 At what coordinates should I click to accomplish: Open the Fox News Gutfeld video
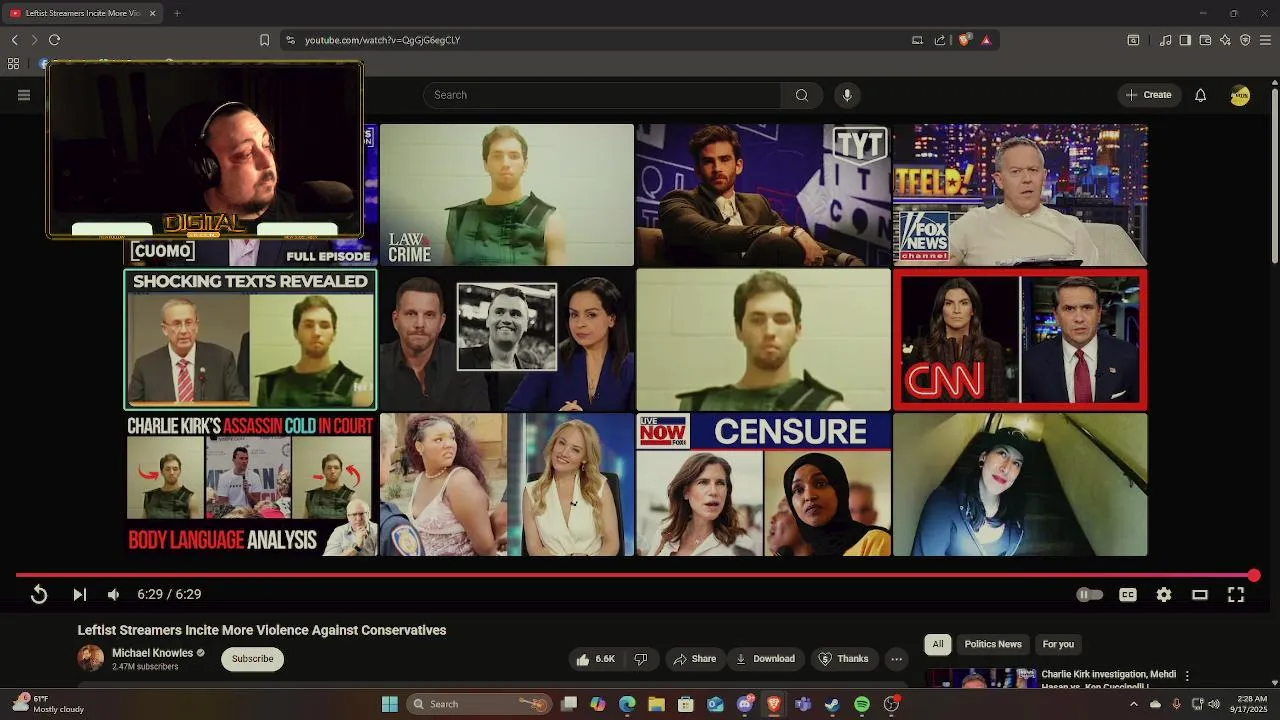click(1020, 195)
